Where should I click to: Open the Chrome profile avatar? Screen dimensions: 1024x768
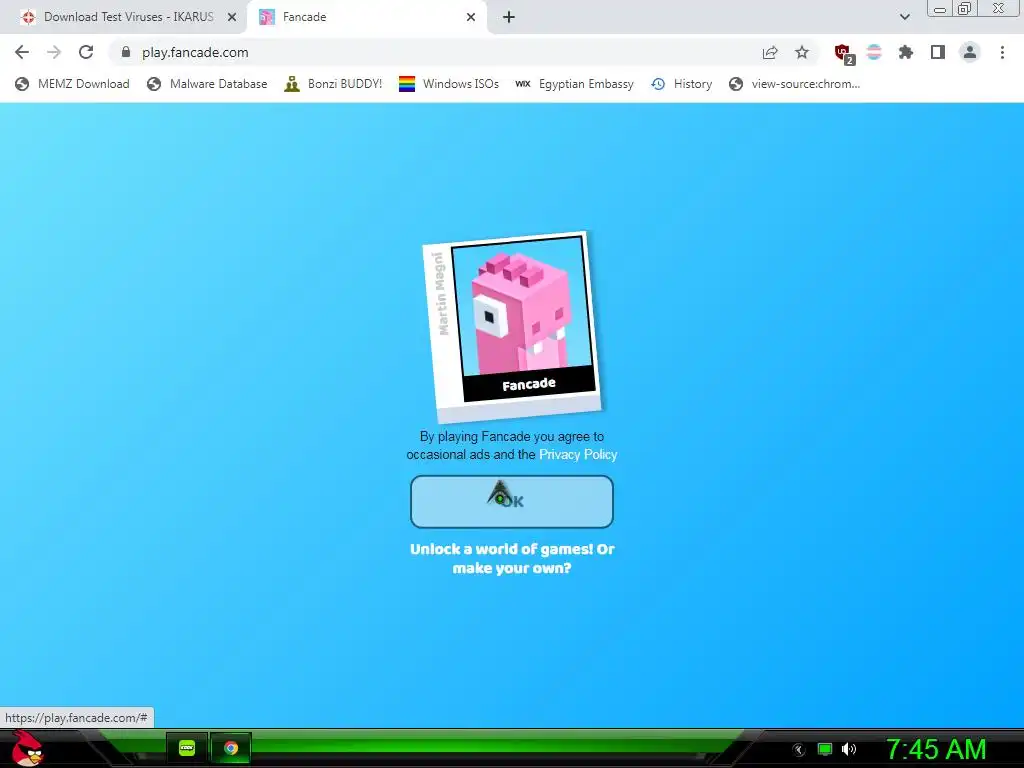(970, 52)
